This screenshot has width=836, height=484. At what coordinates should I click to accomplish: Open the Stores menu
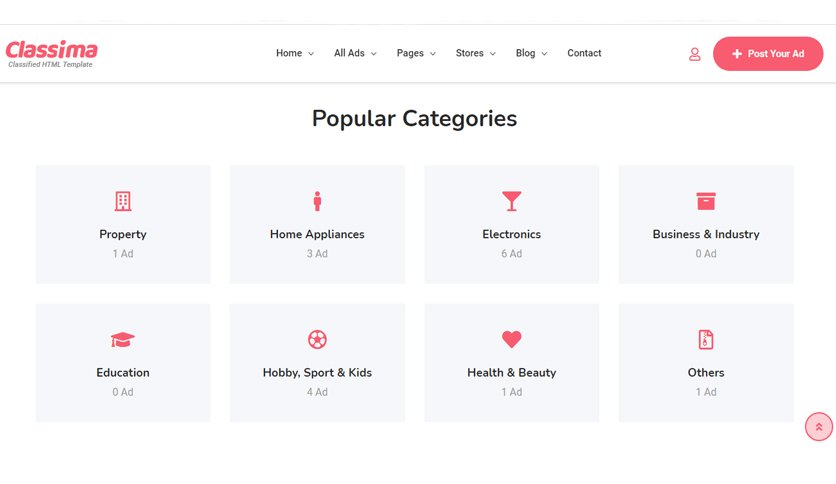(476, 53)
